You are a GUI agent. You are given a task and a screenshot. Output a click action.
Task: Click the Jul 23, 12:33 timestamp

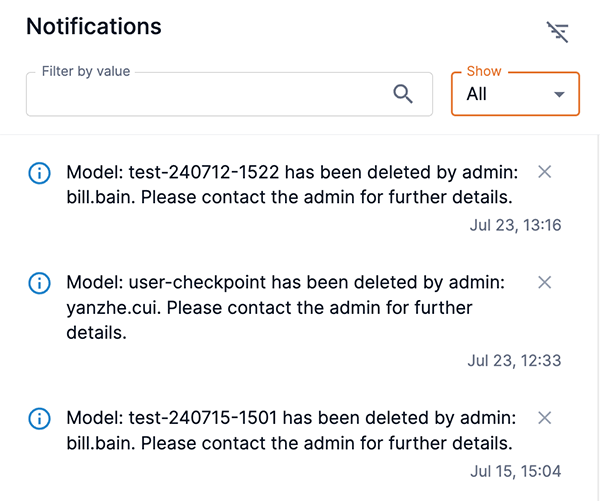pyautogui.click(x=515, y=360)
